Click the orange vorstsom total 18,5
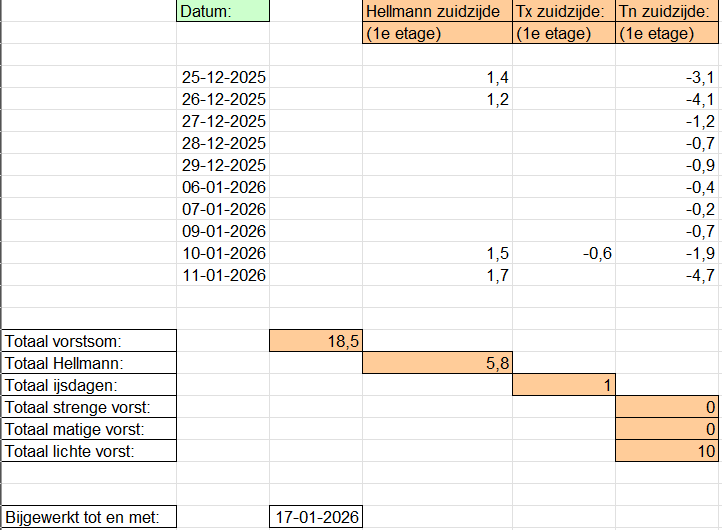The height and width of the screenshot is (530, 722). click(x=316, y=341)
